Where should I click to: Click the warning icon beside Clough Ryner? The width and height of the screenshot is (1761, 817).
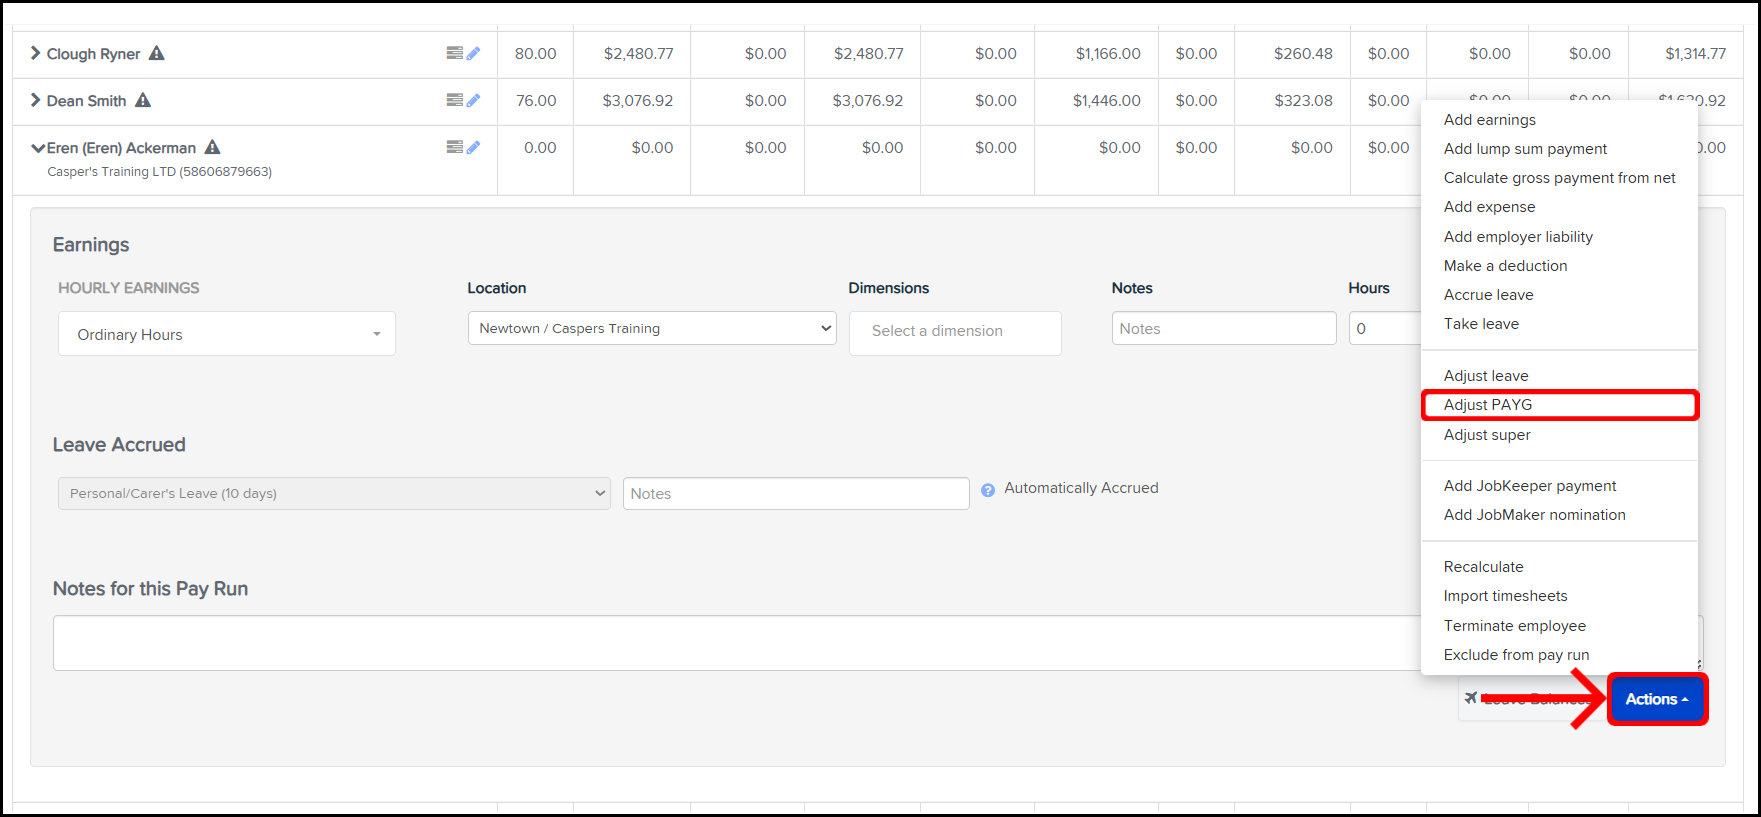pyautogui.click(x=157, y=53)
